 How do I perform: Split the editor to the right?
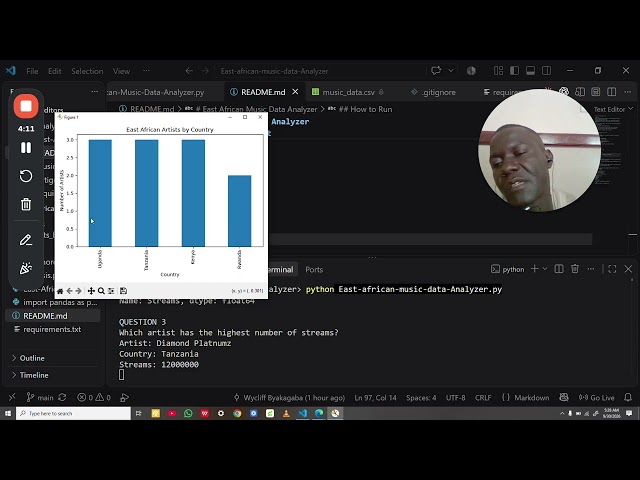[611, 92]
